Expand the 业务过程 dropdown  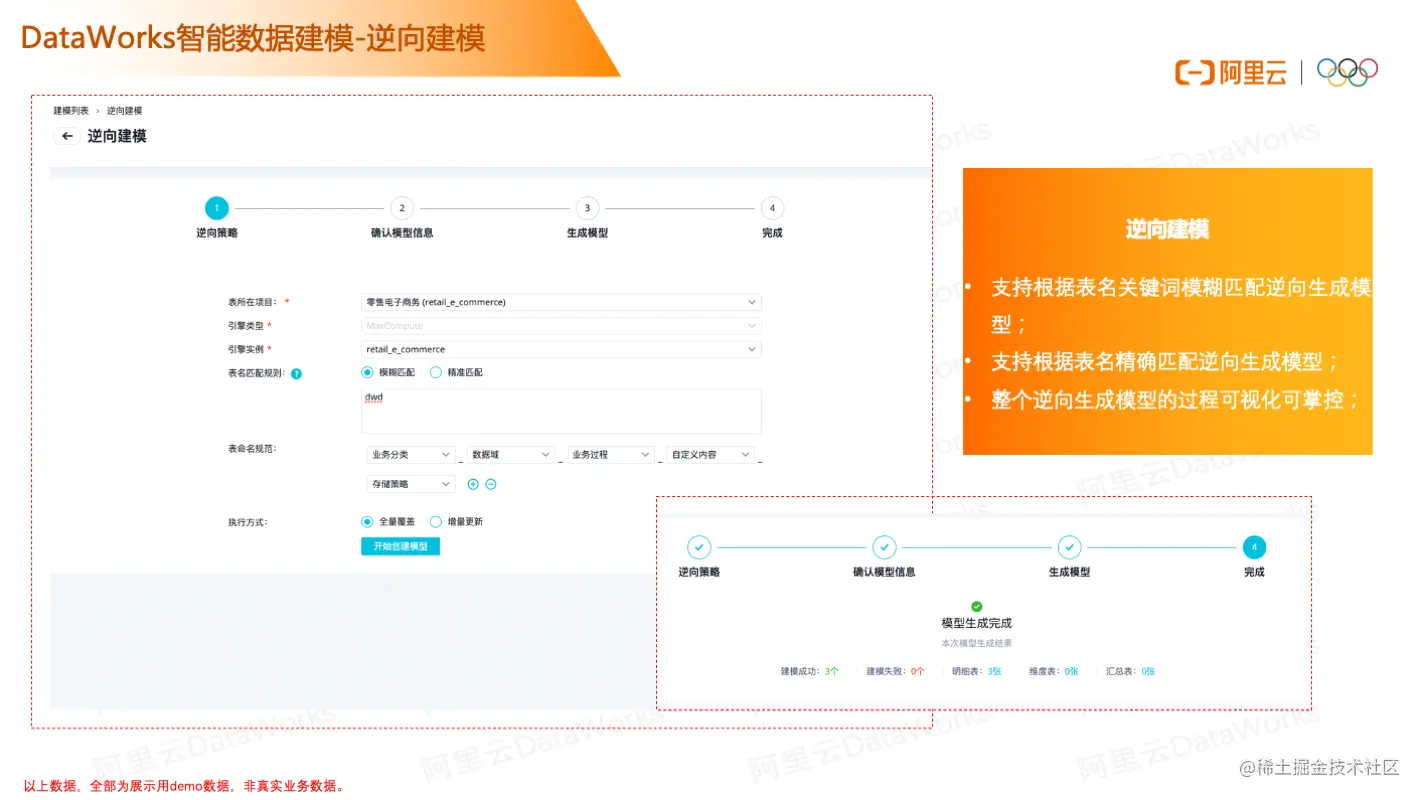point(611,454)
